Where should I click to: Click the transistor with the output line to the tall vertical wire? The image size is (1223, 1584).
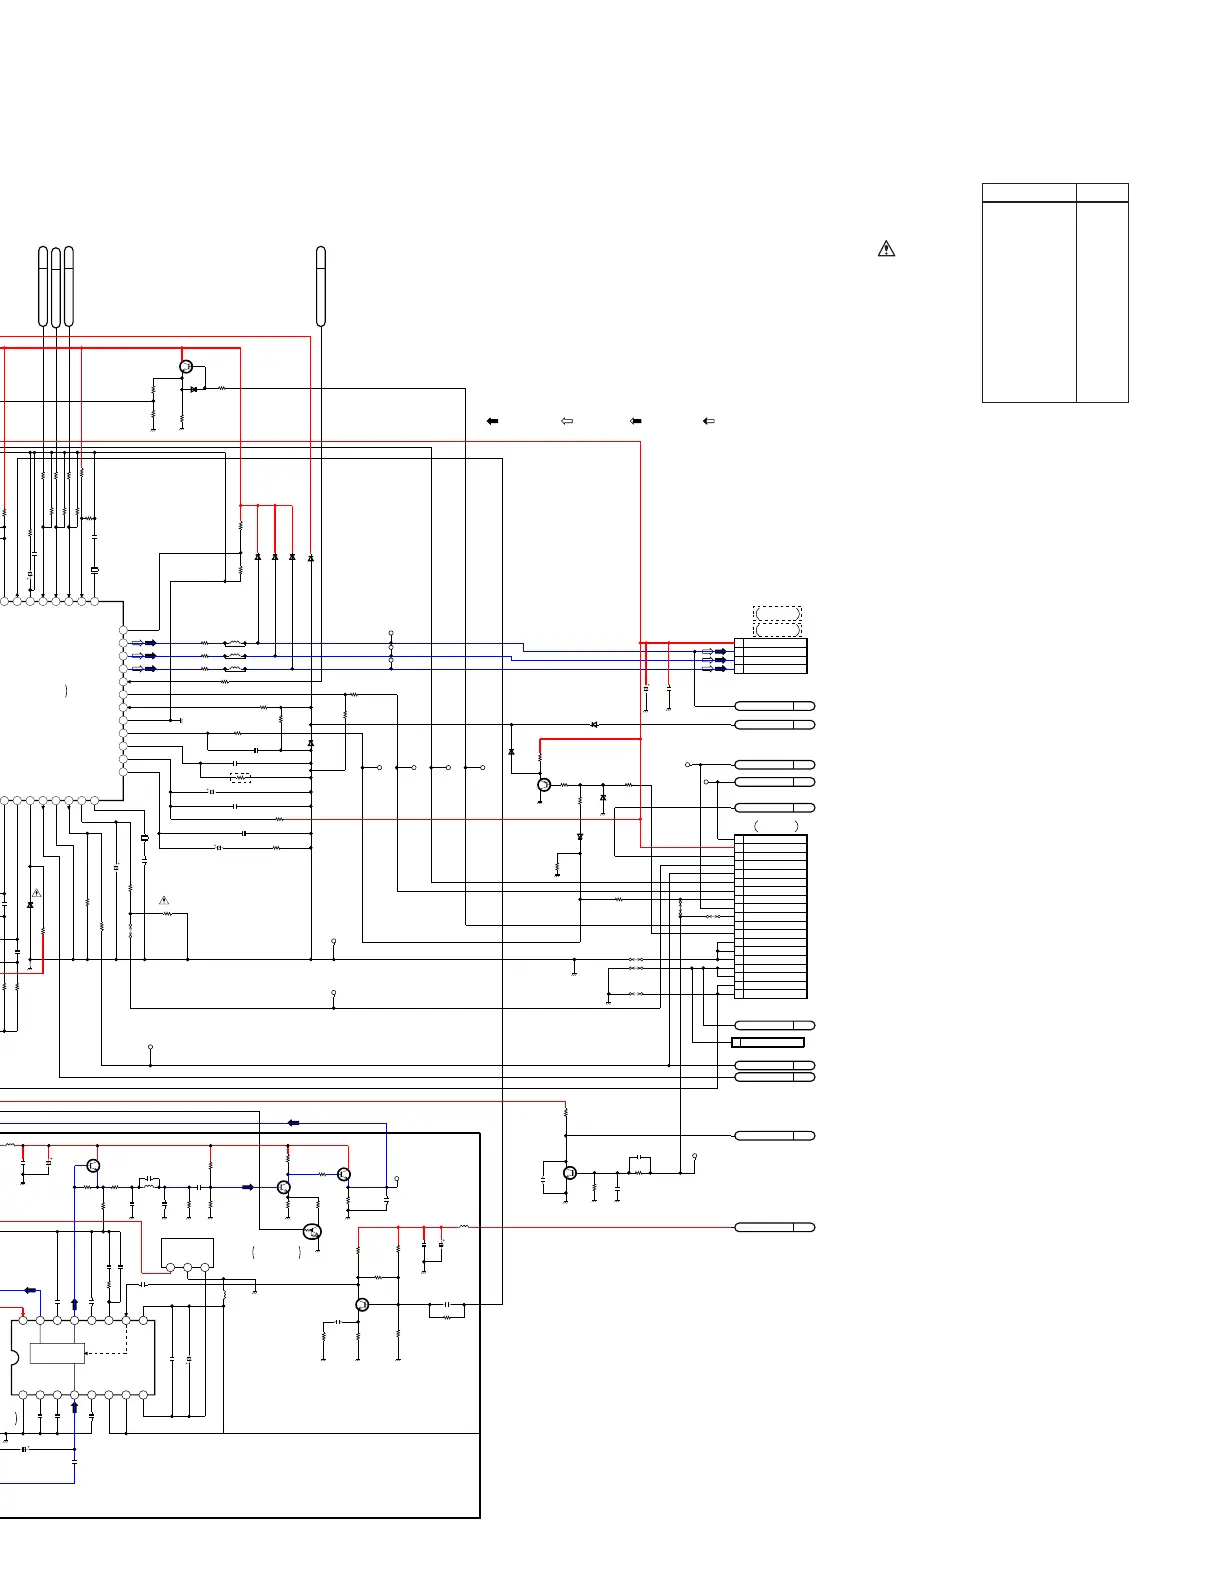[x=363, y=1305]
